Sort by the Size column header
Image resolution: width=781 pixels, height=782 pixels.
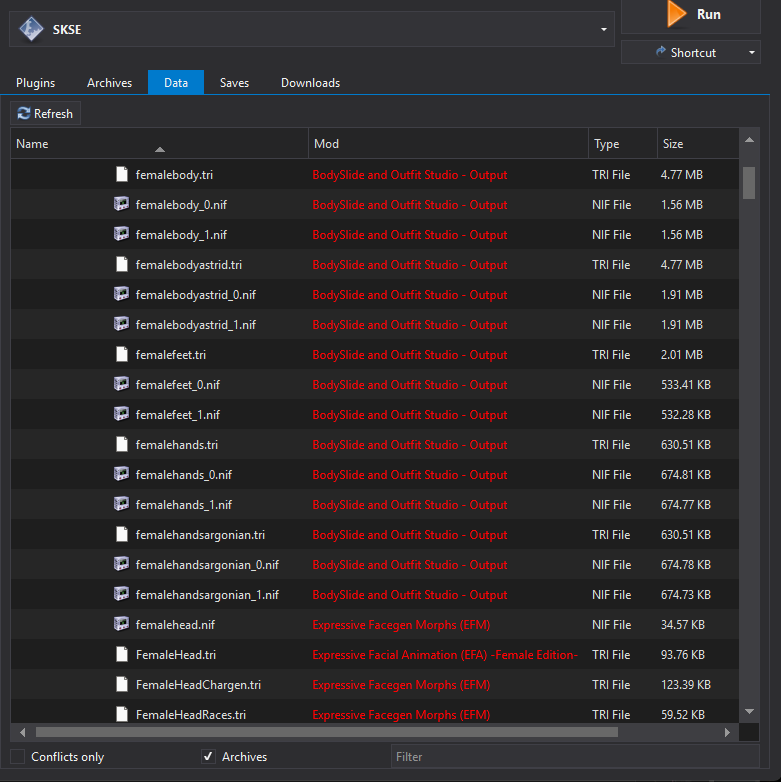(x=698, y=144)
